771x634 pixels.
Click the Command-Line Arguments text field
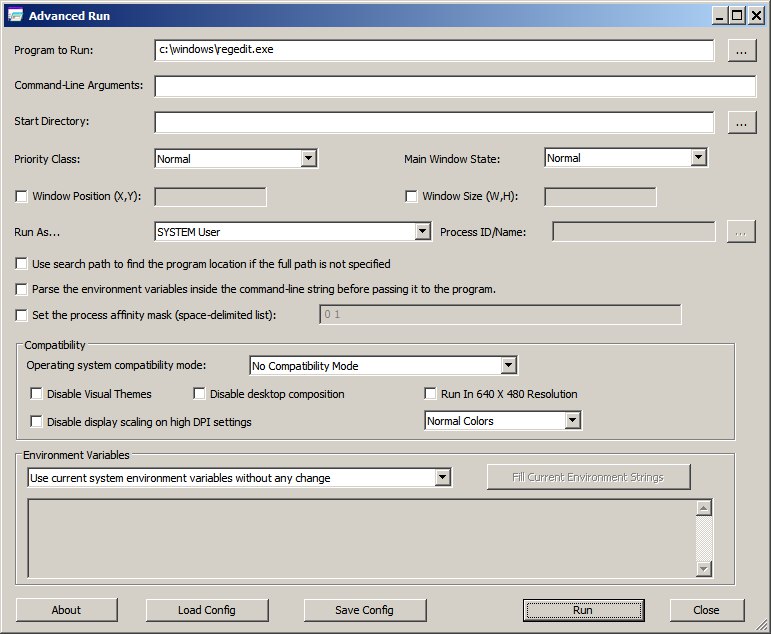(x=455, y=86)
